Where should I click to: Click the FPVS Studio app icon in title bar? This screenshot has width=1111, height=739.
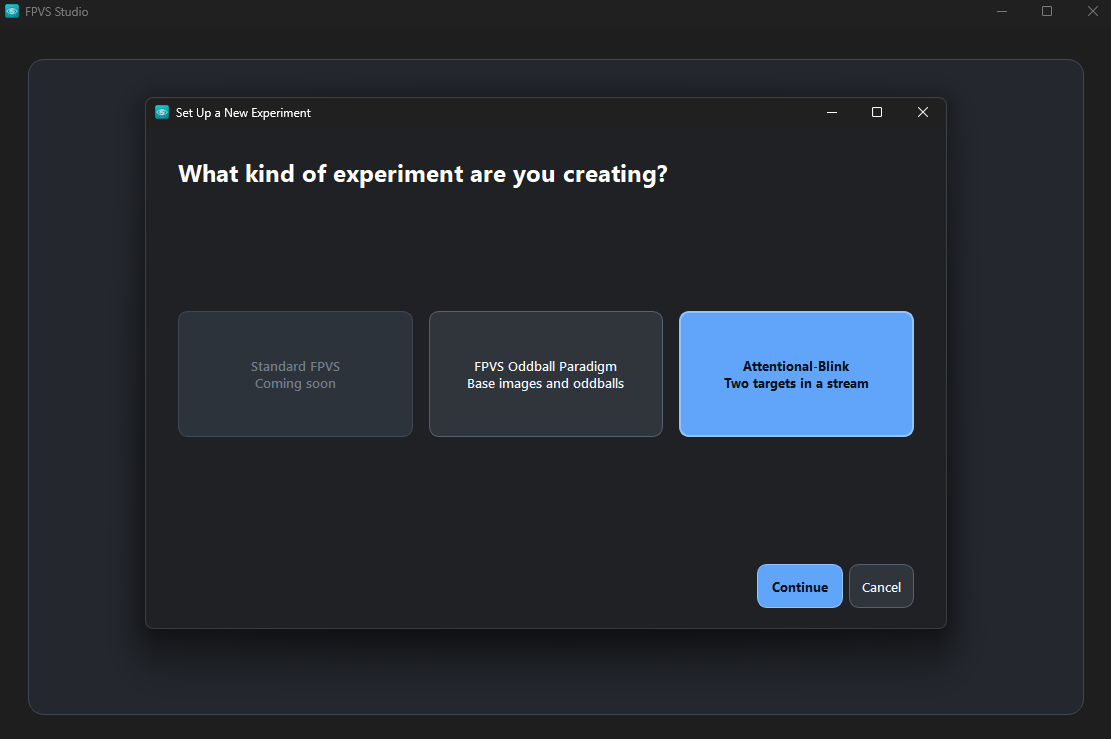pyautogui.click(x=12, y=11)
